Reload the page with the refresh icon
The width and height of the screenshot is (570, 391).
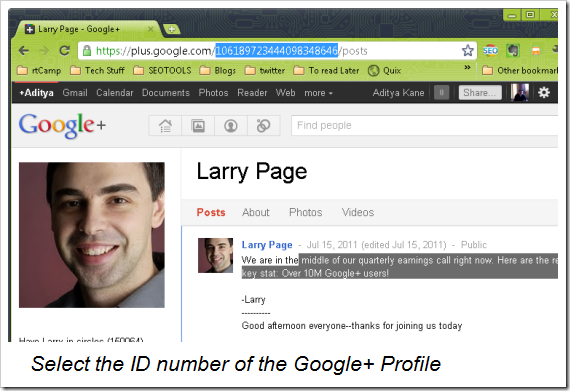click(65, 51)
